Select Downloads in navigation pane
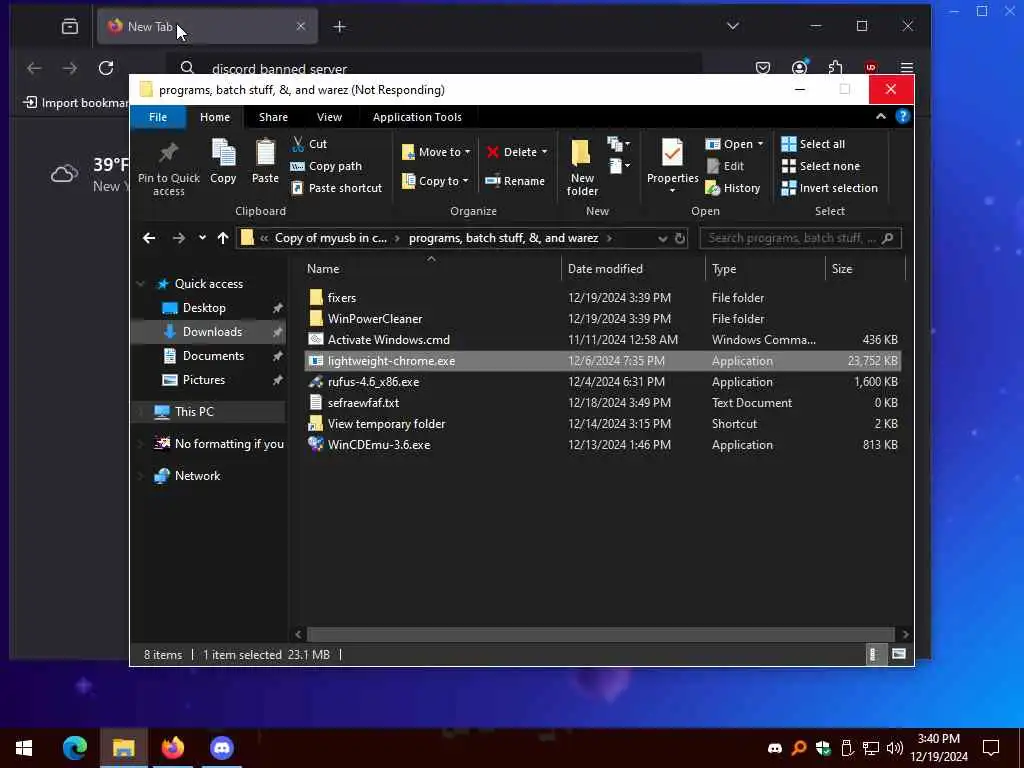Viewport: 1024px width, 768px height. click(212, 332)
